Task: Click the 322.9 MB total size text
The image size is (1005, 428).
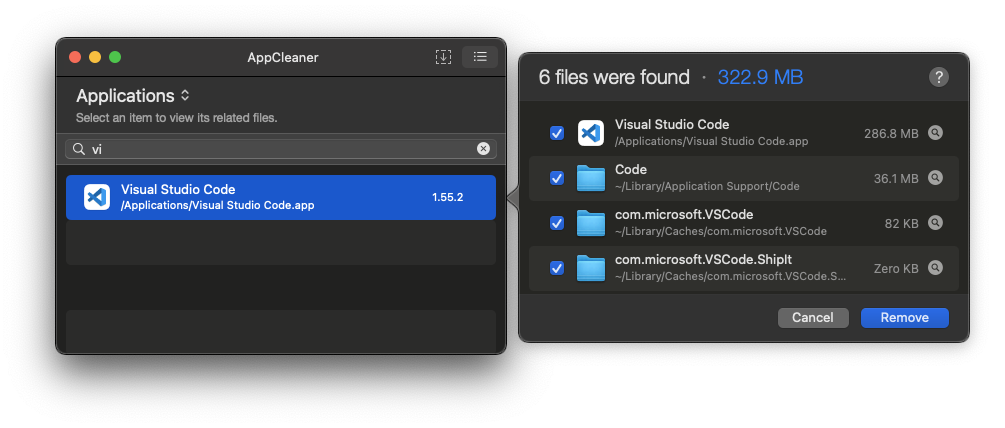Action: coord(760,78)
